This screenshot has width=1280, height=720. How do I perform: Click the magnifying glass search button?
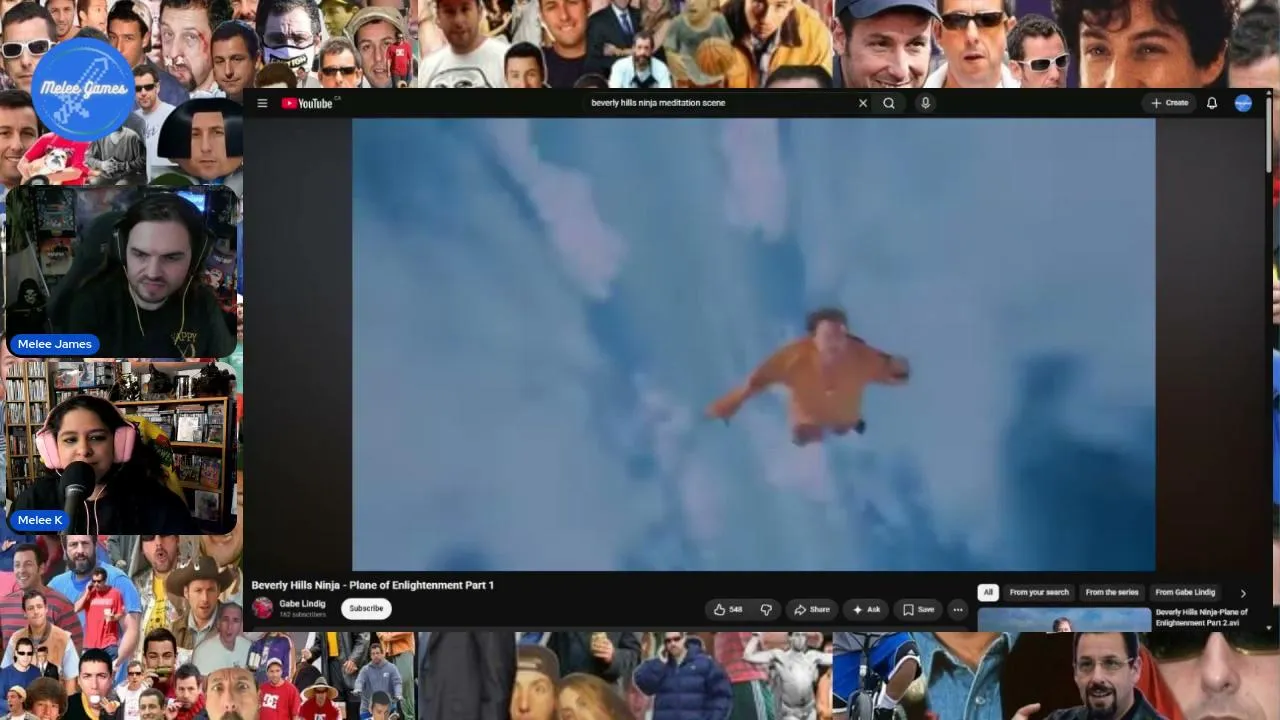tap(889, 103)
